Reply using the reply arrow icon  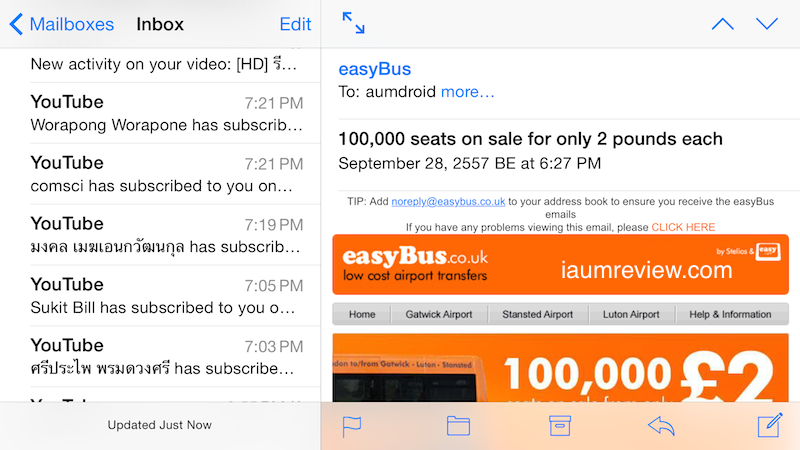click(x=661, y=426)
